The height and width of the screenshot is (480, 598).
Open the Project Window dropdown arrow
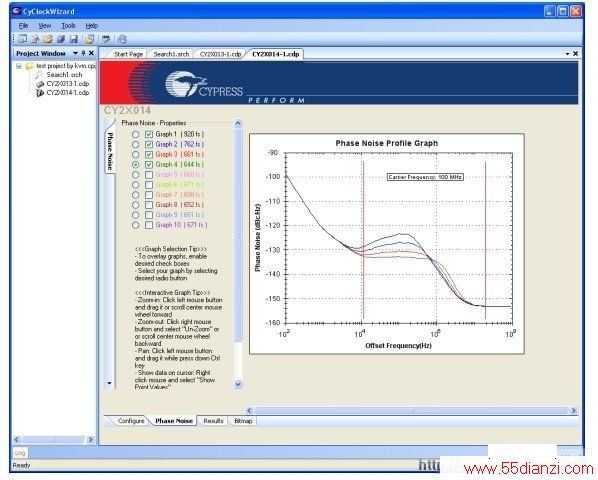(x=76, y=53)
